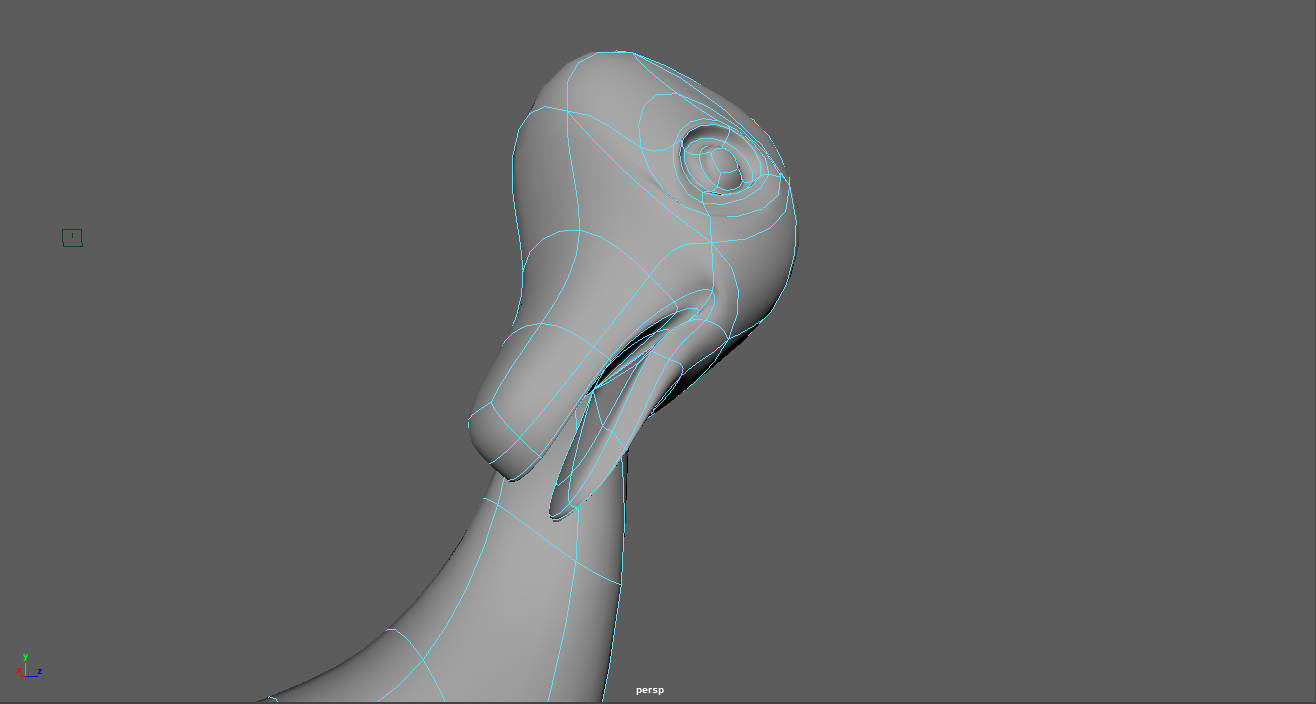Click the XYZ axis orientation gizmo
1316x704 pixels.
(x=28, y=668)
